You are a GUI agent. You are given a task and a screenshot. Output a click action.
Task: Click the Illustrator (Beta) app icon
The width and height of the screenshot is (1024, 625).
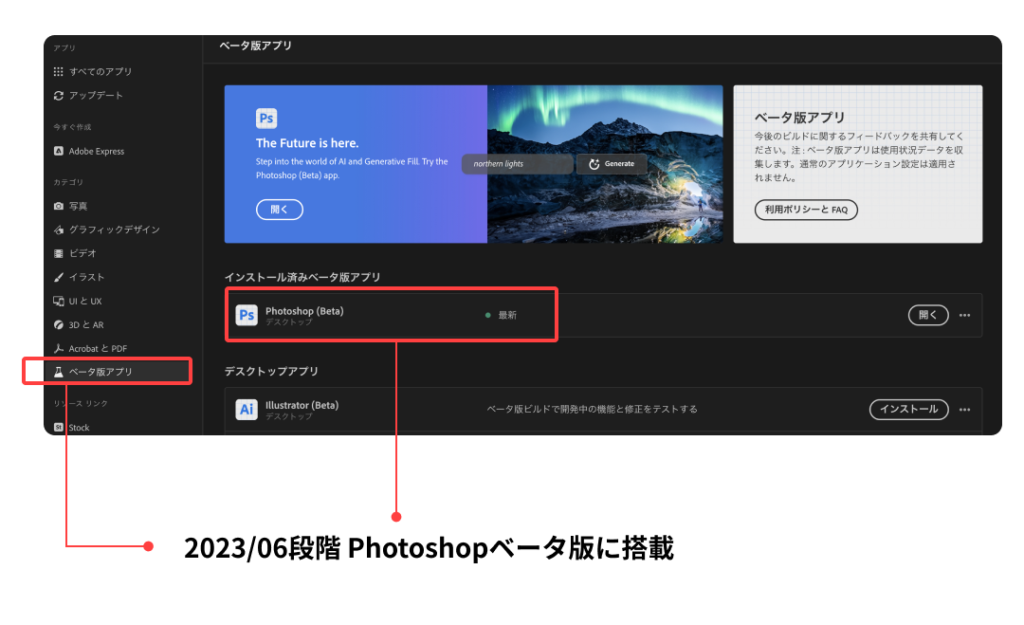click(246, 409)
